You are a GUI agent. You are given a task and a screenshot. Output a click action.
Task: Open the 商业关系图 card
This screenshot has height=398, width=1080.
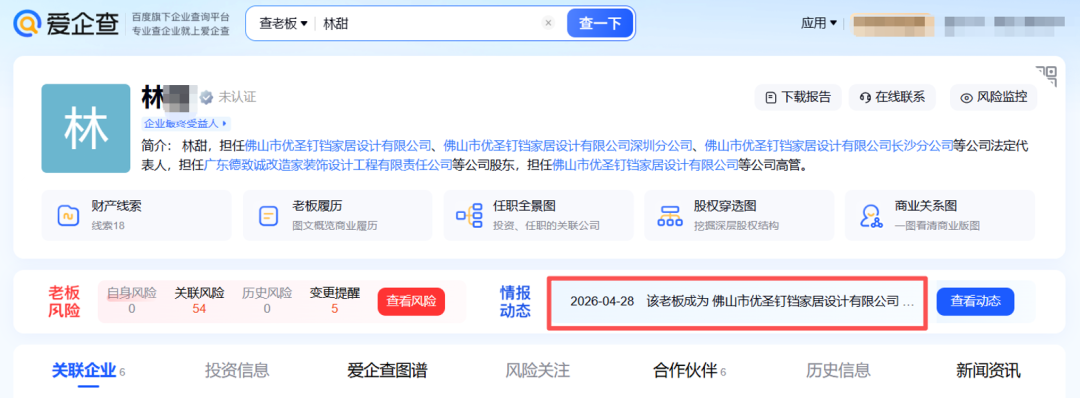coord(939,215)
